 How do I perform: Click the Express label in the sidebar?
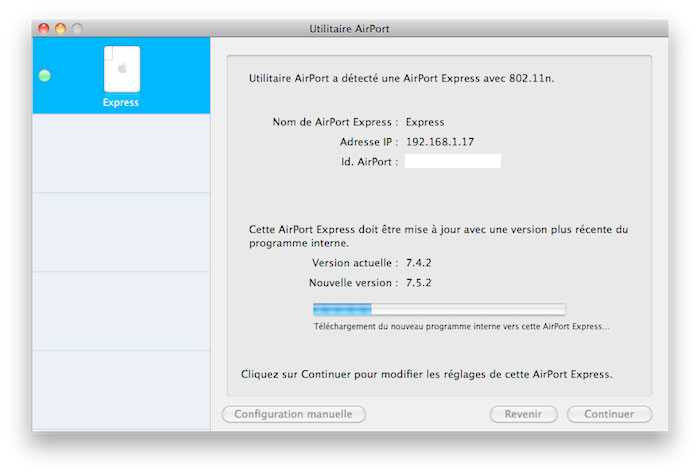coord(121,102)
